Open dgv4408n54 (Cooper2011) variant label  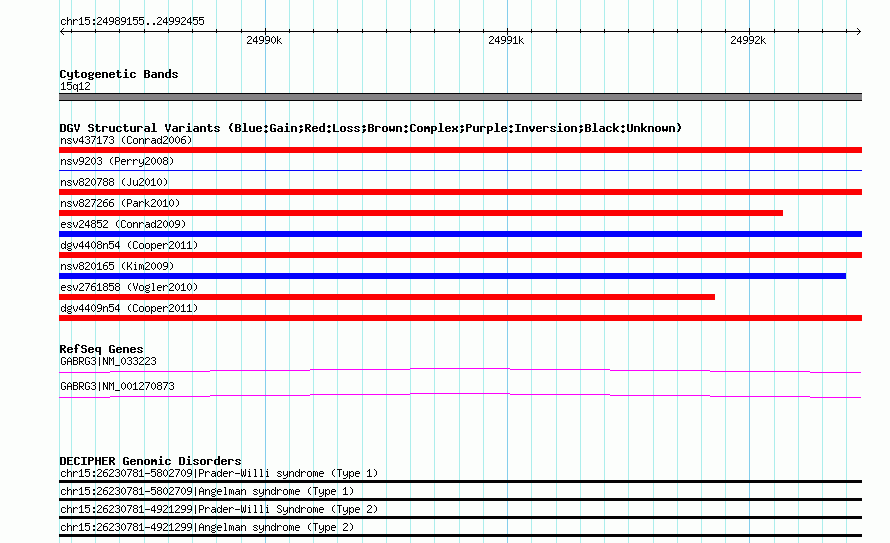pyautogui.click(x=129, y=245)
